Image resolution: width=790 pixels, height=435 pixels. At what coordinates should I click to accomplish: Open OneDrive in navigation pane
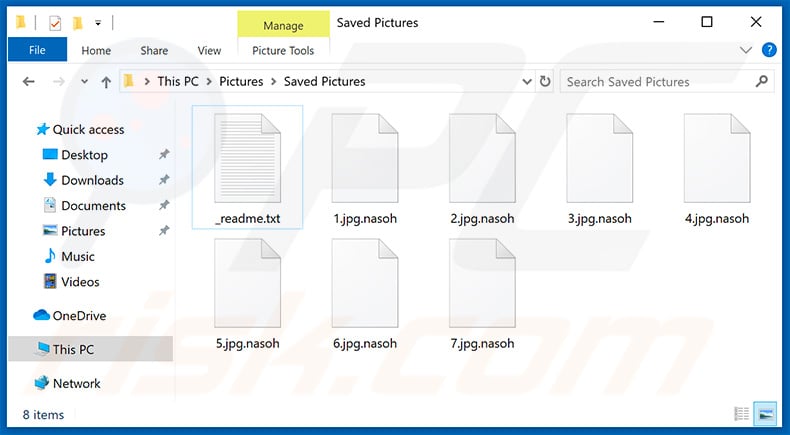tap(79, 316)
